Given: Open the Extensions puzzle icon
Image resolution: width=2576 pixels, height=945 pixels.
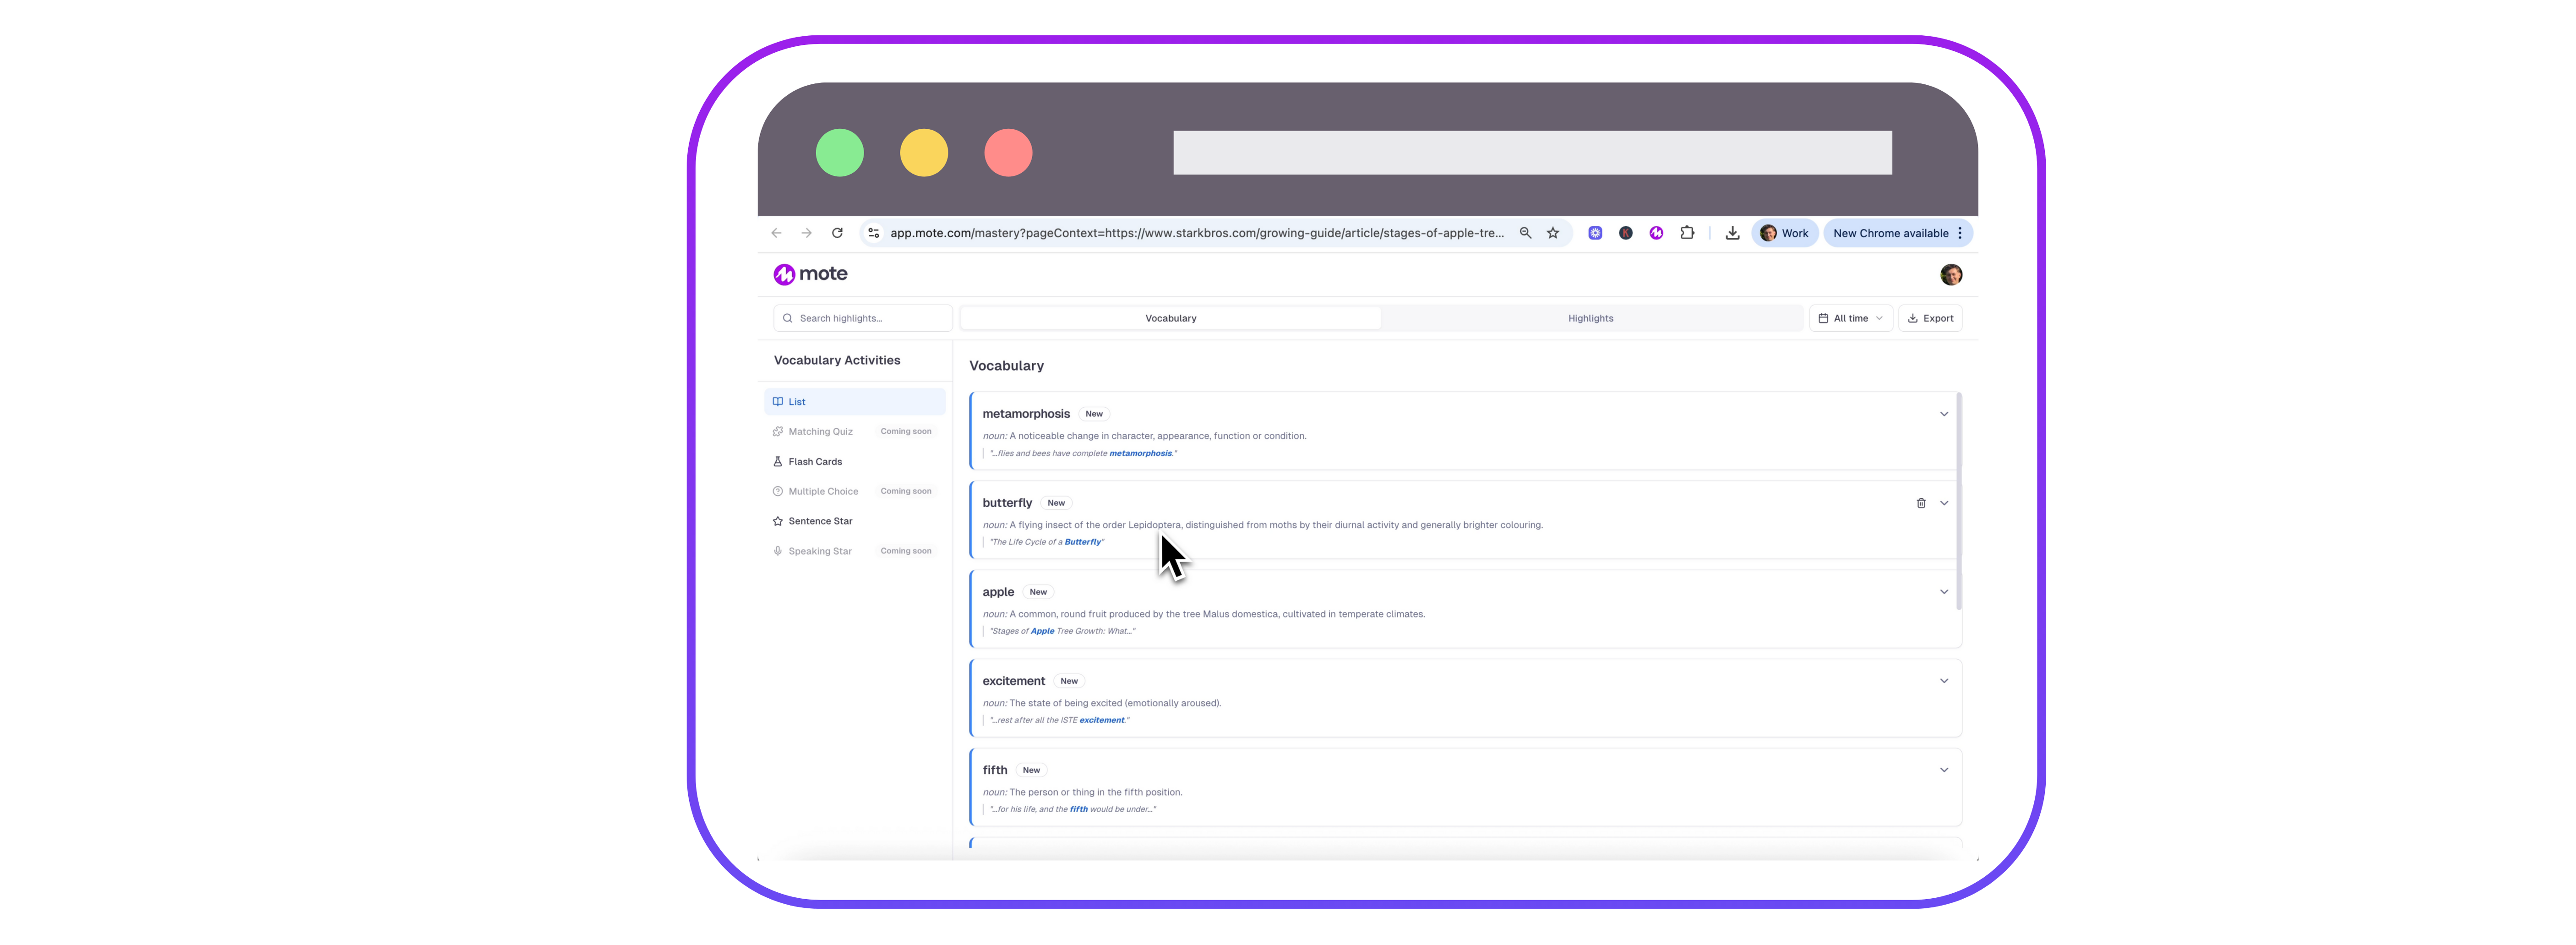Looking at the screenshot, I should coord(1687,233).
